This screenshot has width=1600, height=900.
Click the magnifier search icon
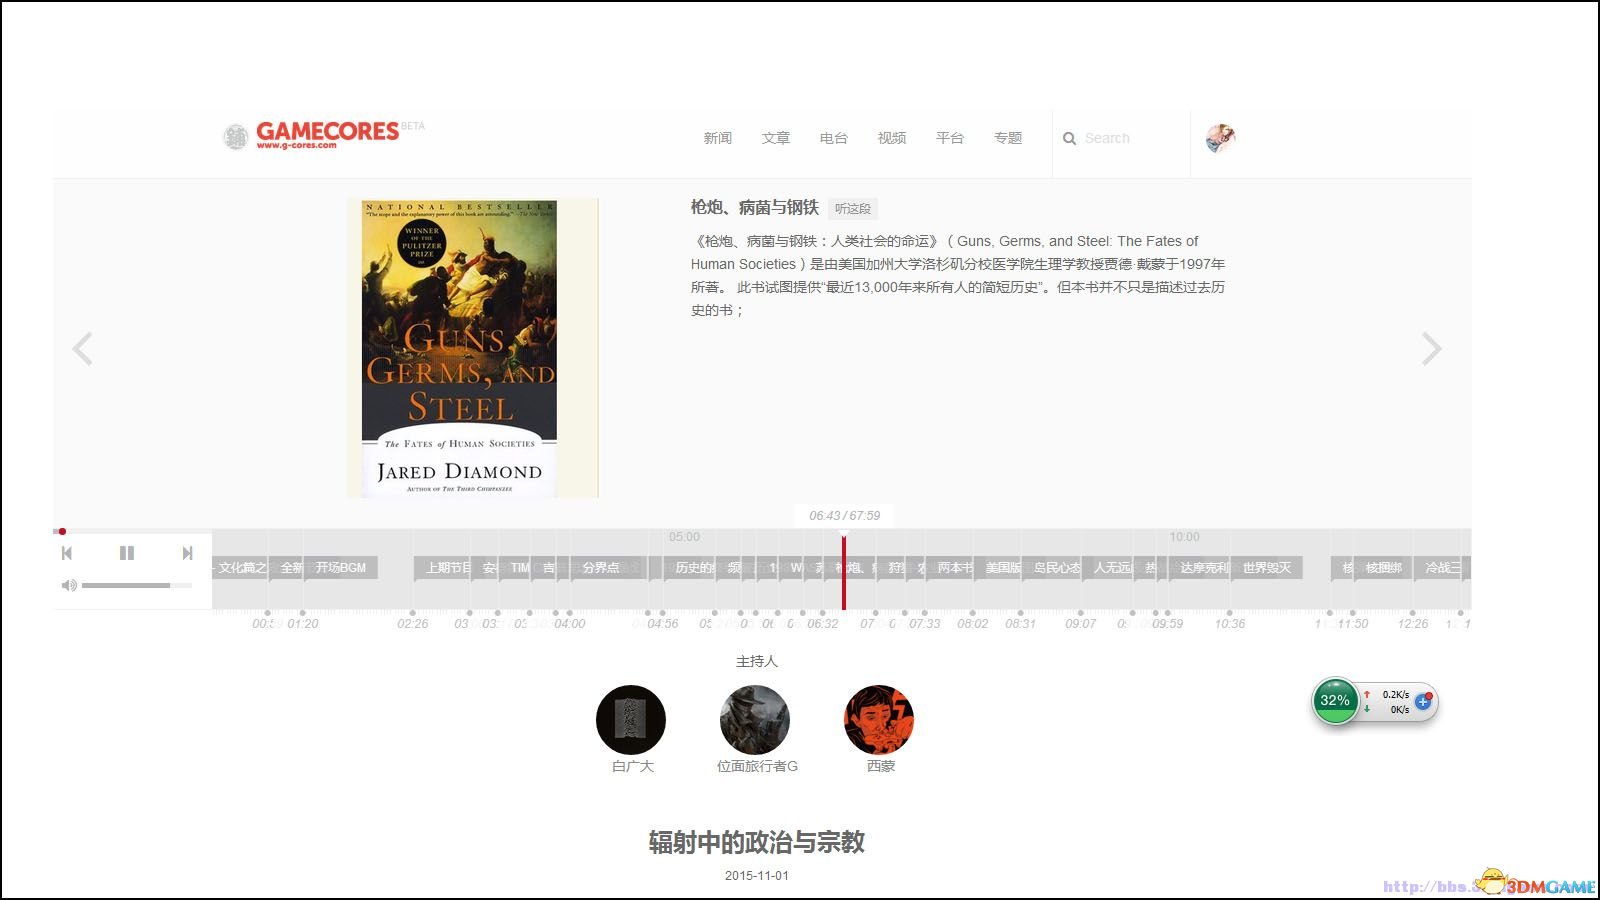[x=1069, y=139]
